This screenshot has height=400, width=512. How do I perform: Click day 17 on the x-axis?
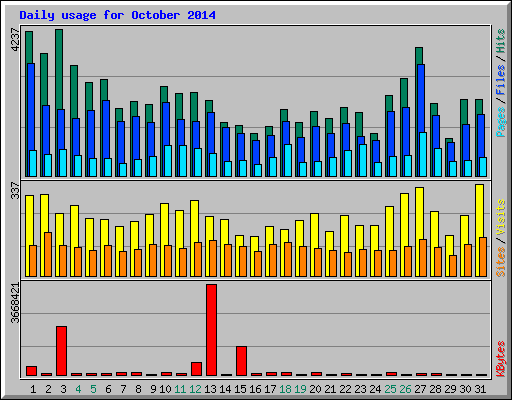(270, 389)
